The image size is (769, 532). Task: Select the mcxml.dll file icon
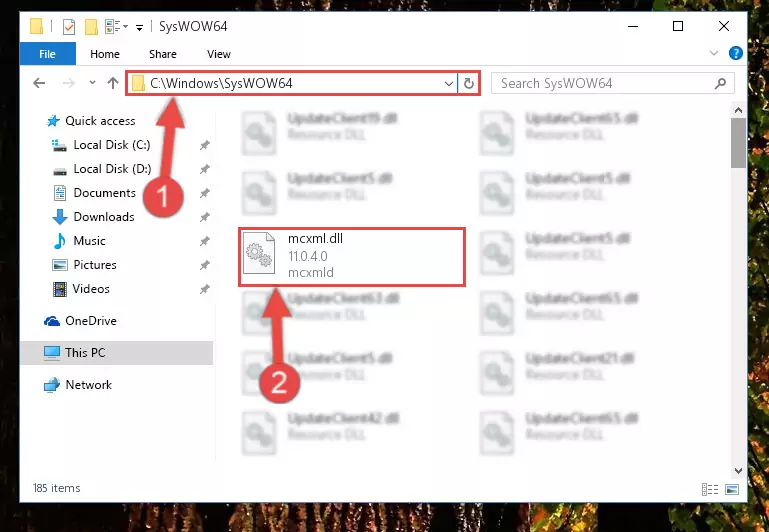pyautogui.click(x=259, y=254)
